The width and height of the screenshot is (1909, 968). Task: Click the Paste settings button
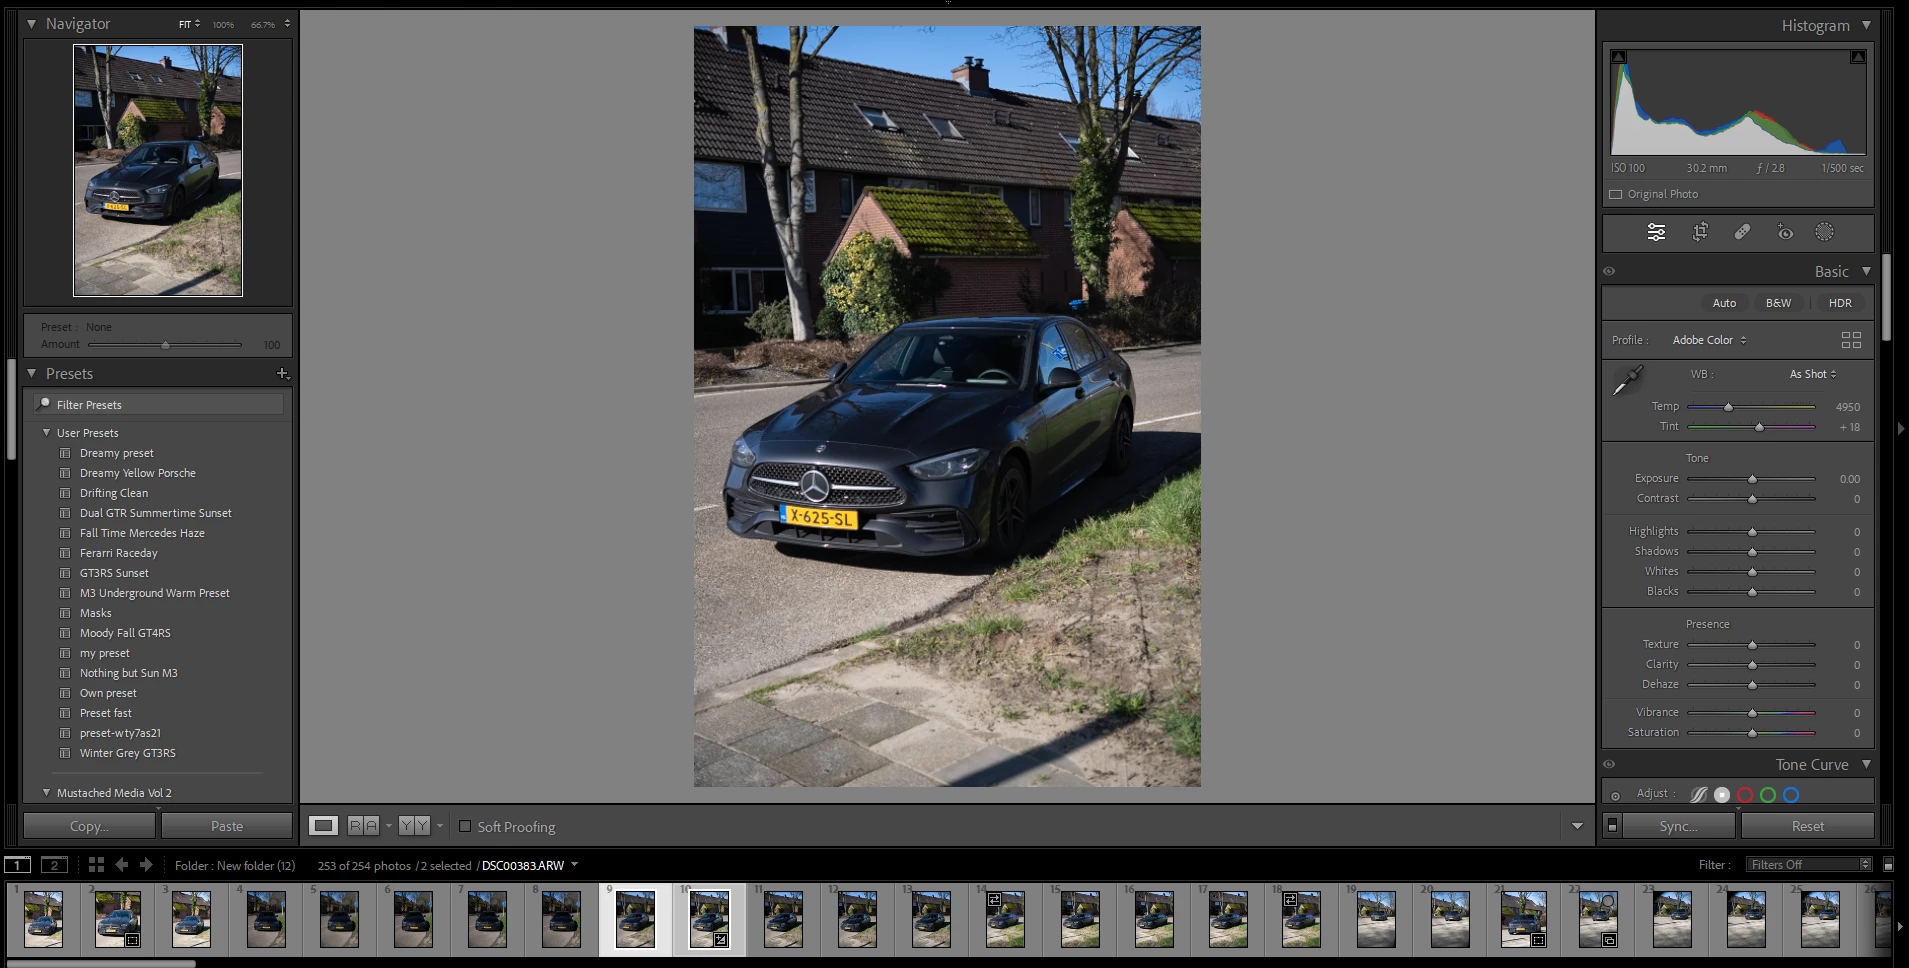click(227, 826)
